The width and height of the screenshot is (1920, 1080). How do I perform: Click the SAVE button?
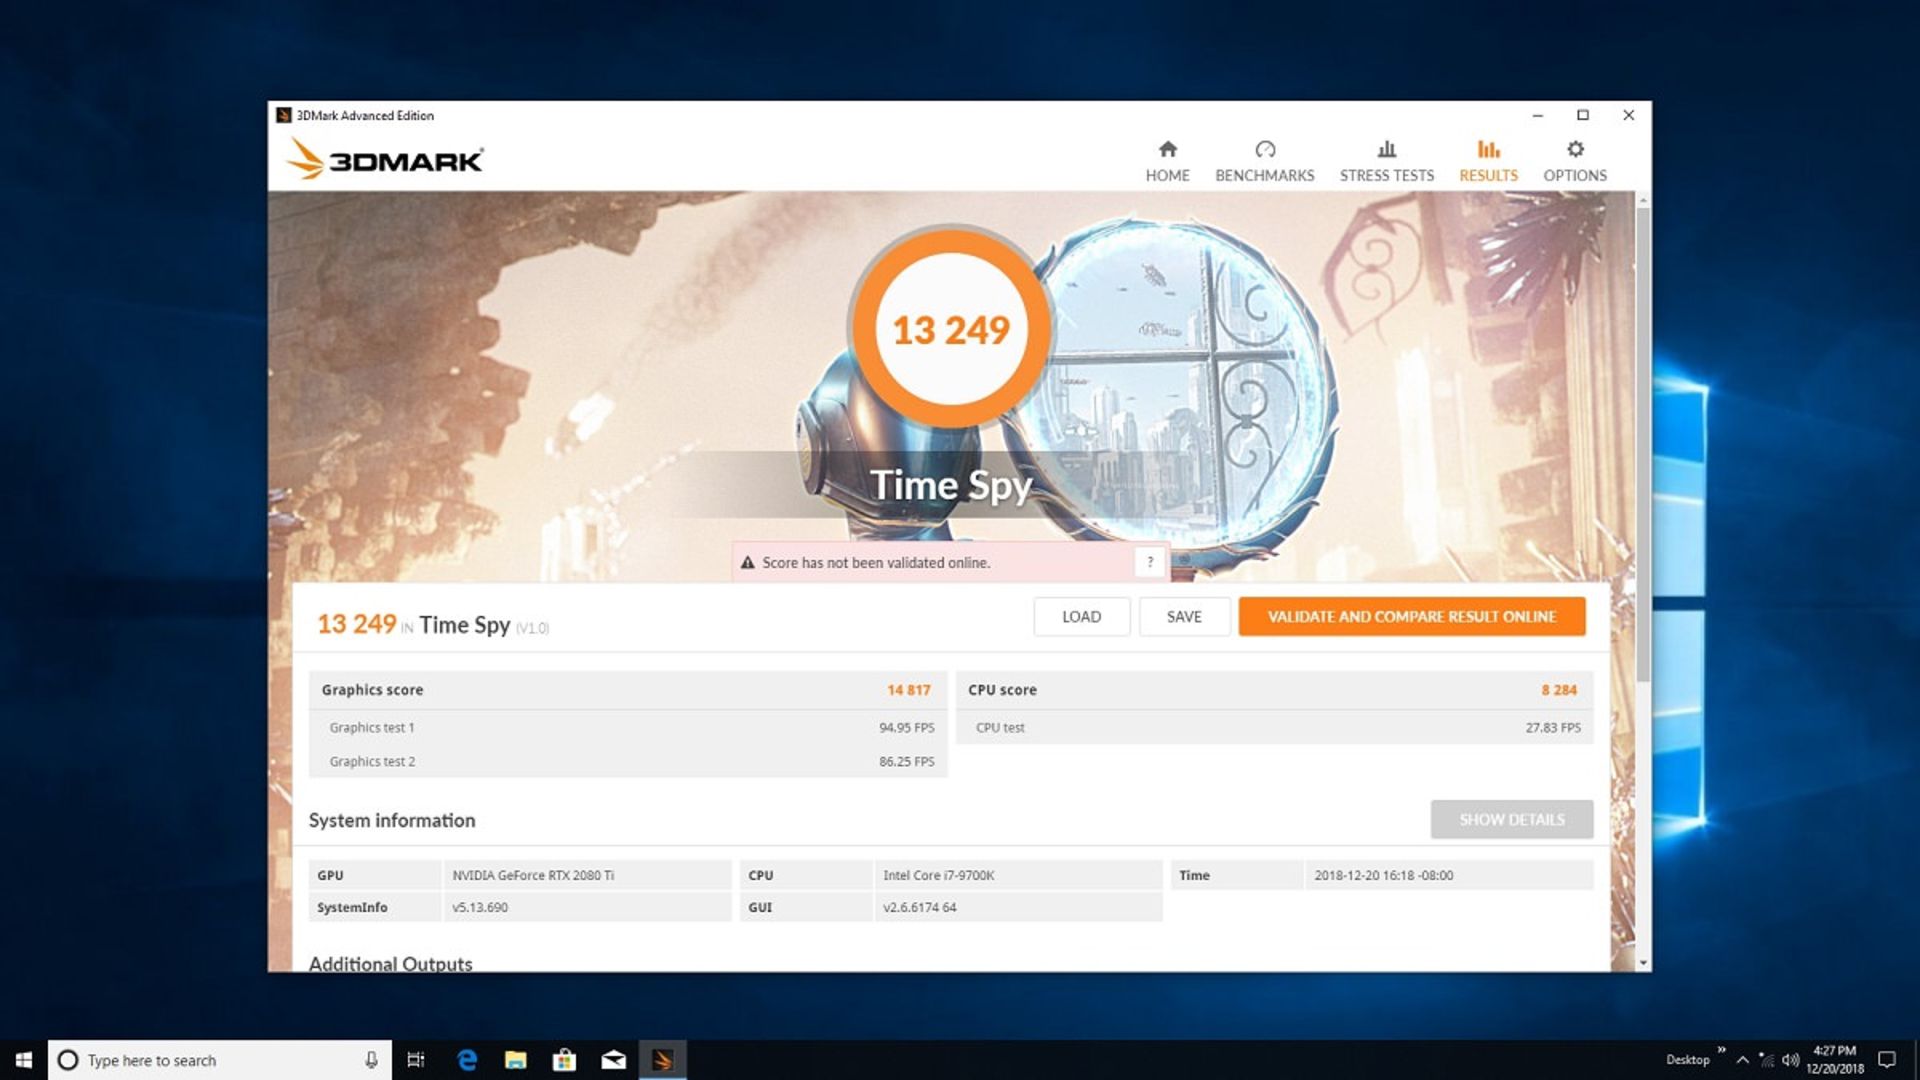1183,616
